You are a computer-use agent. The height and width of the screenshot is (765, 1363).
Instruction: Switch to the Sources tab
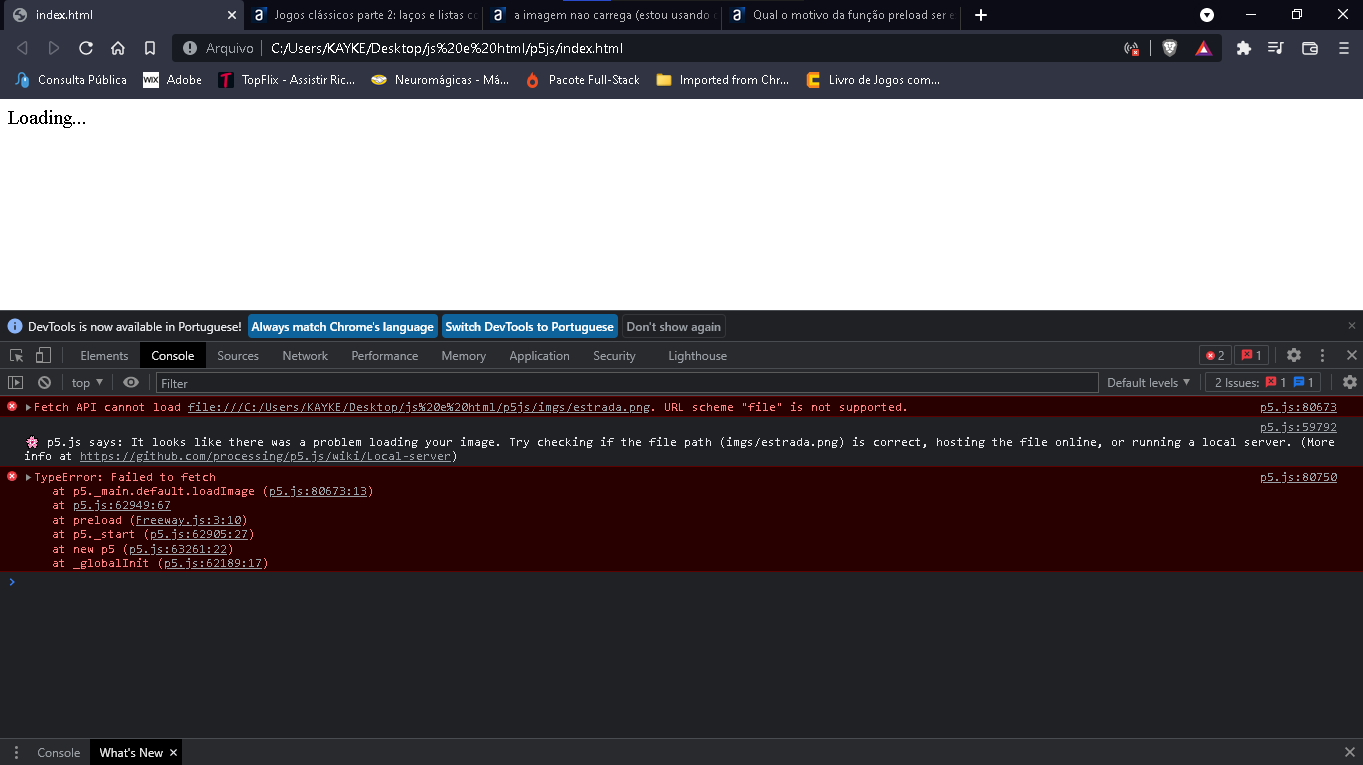(238, 356)
